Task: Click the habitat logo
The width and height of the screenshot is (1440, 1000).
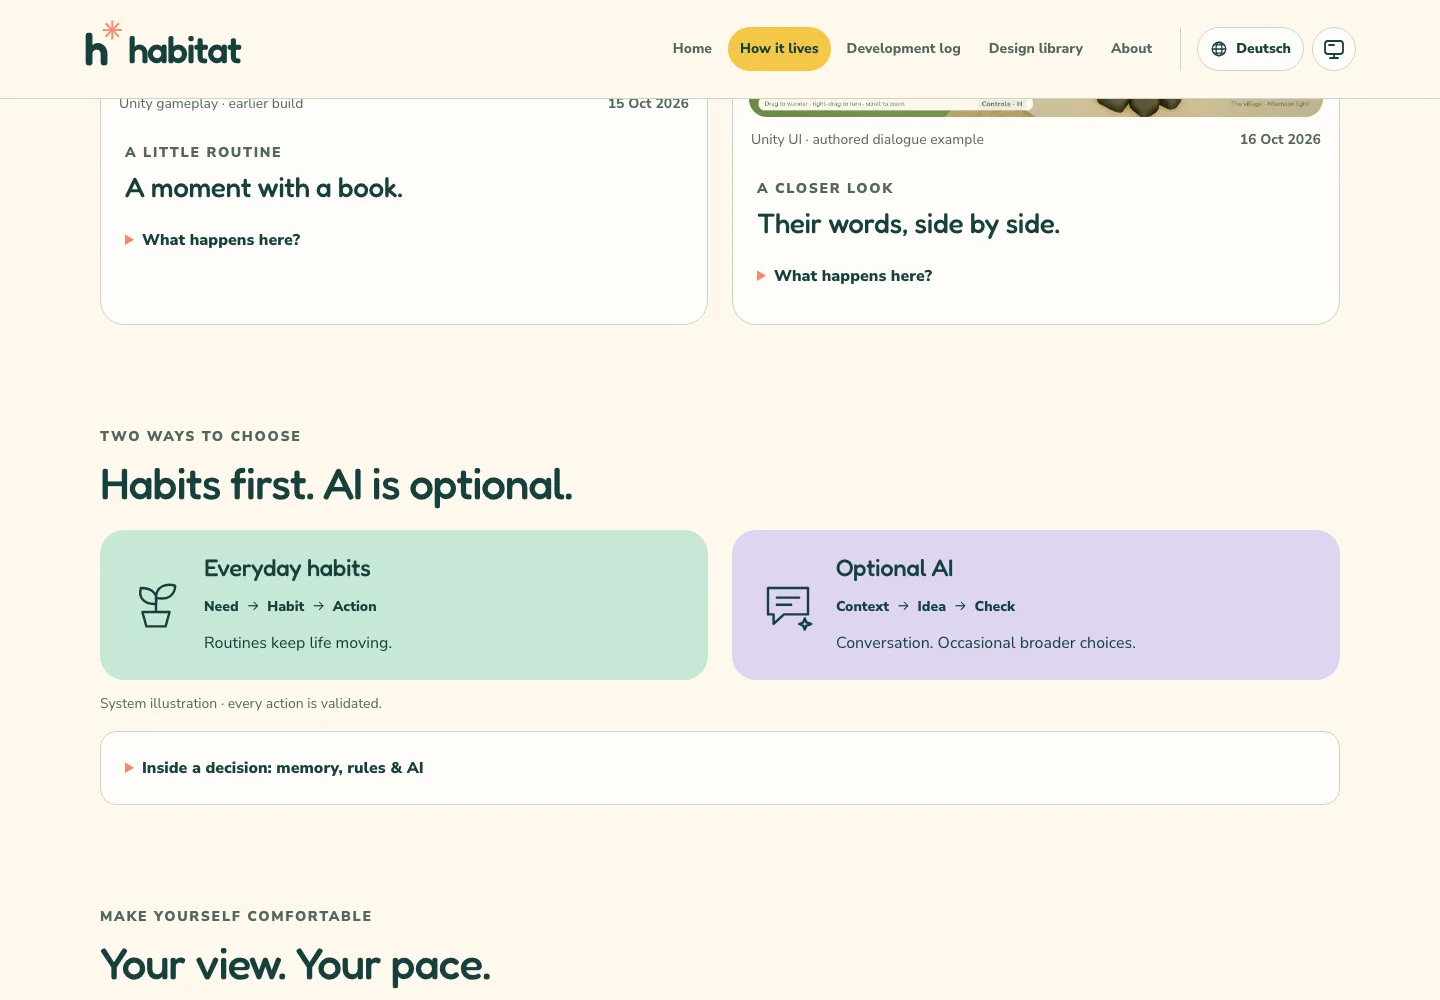Action: coord(163,45)
